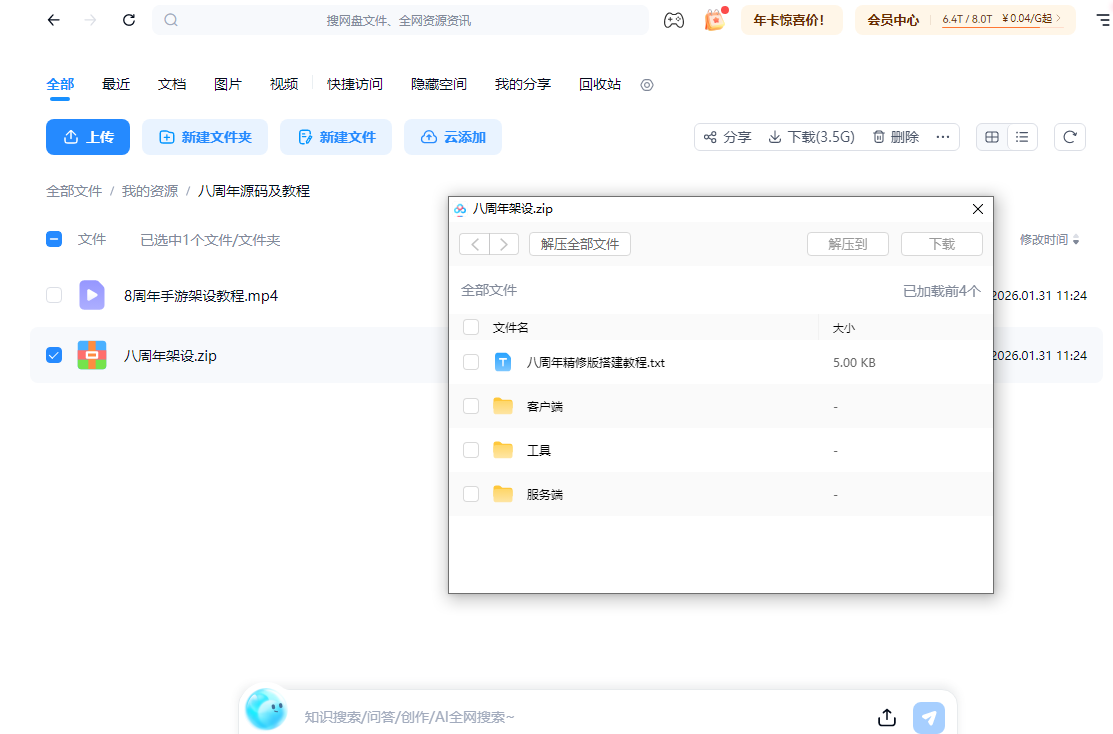Click the back arrow navigation icon
The image size is (1113, 734).
coord(53,20)
